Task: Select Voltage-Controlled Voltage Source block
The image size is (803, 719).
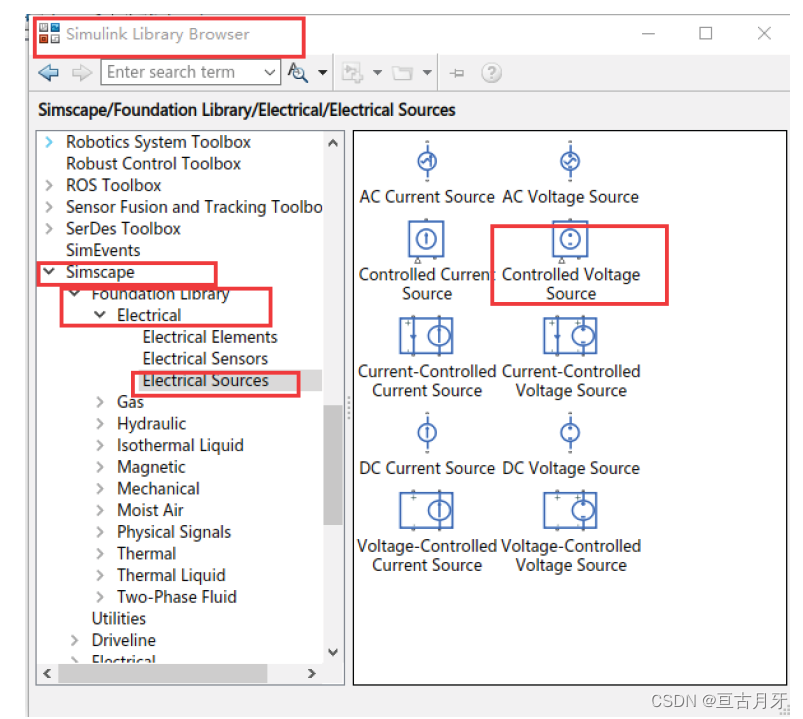Action: point(571,533)
